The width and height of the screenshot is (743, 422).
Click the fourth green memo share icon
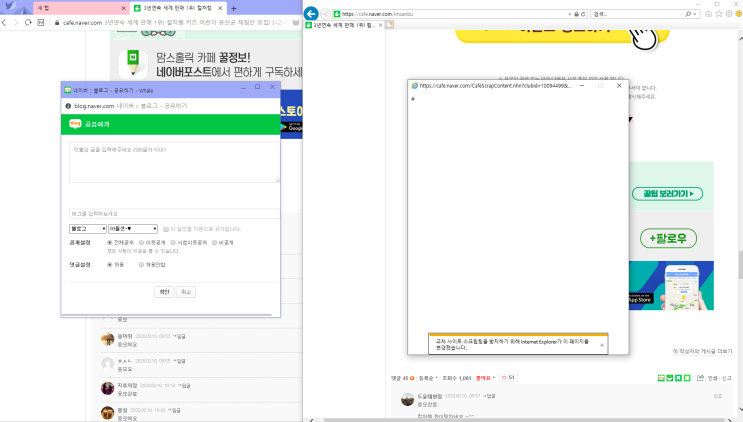coord(688,378)
